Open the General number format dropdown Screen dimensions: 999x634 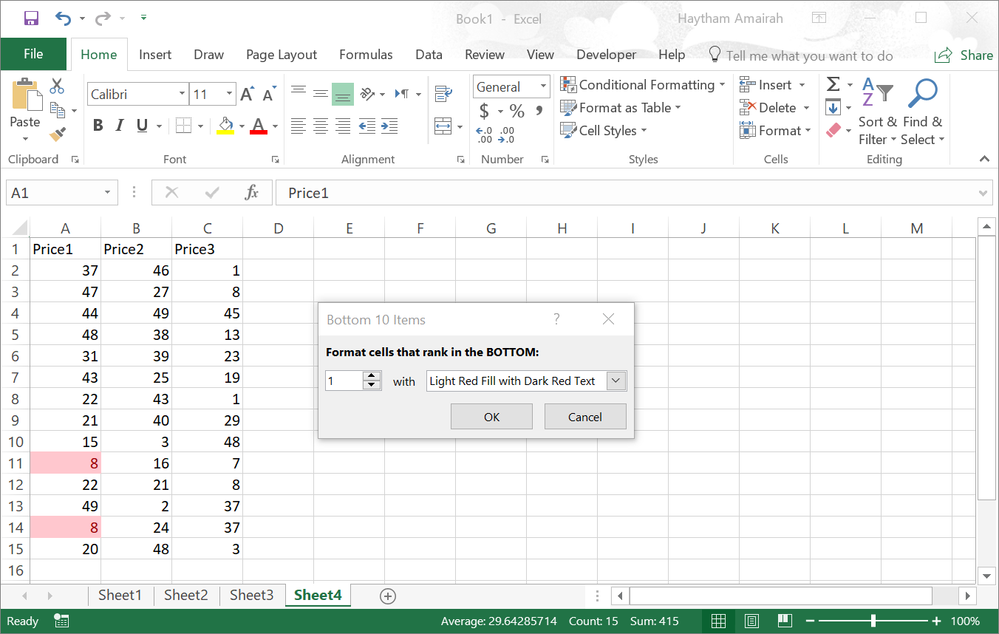pyautogui.click(x=543, y=86)
